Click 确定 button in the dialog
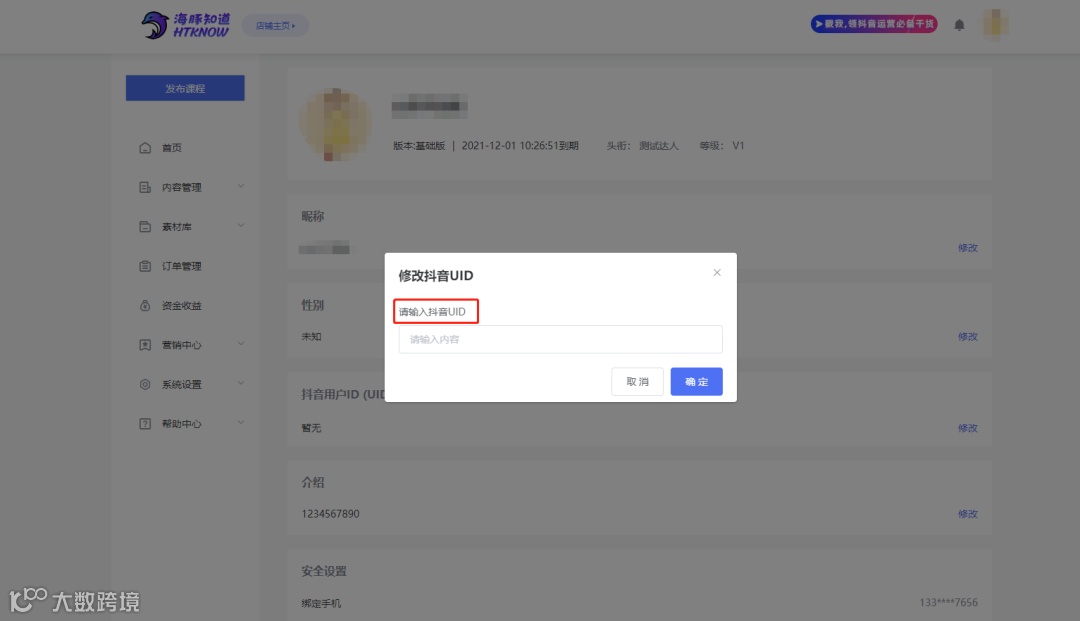Viewport: 1080px width, 621px height. 696,381
